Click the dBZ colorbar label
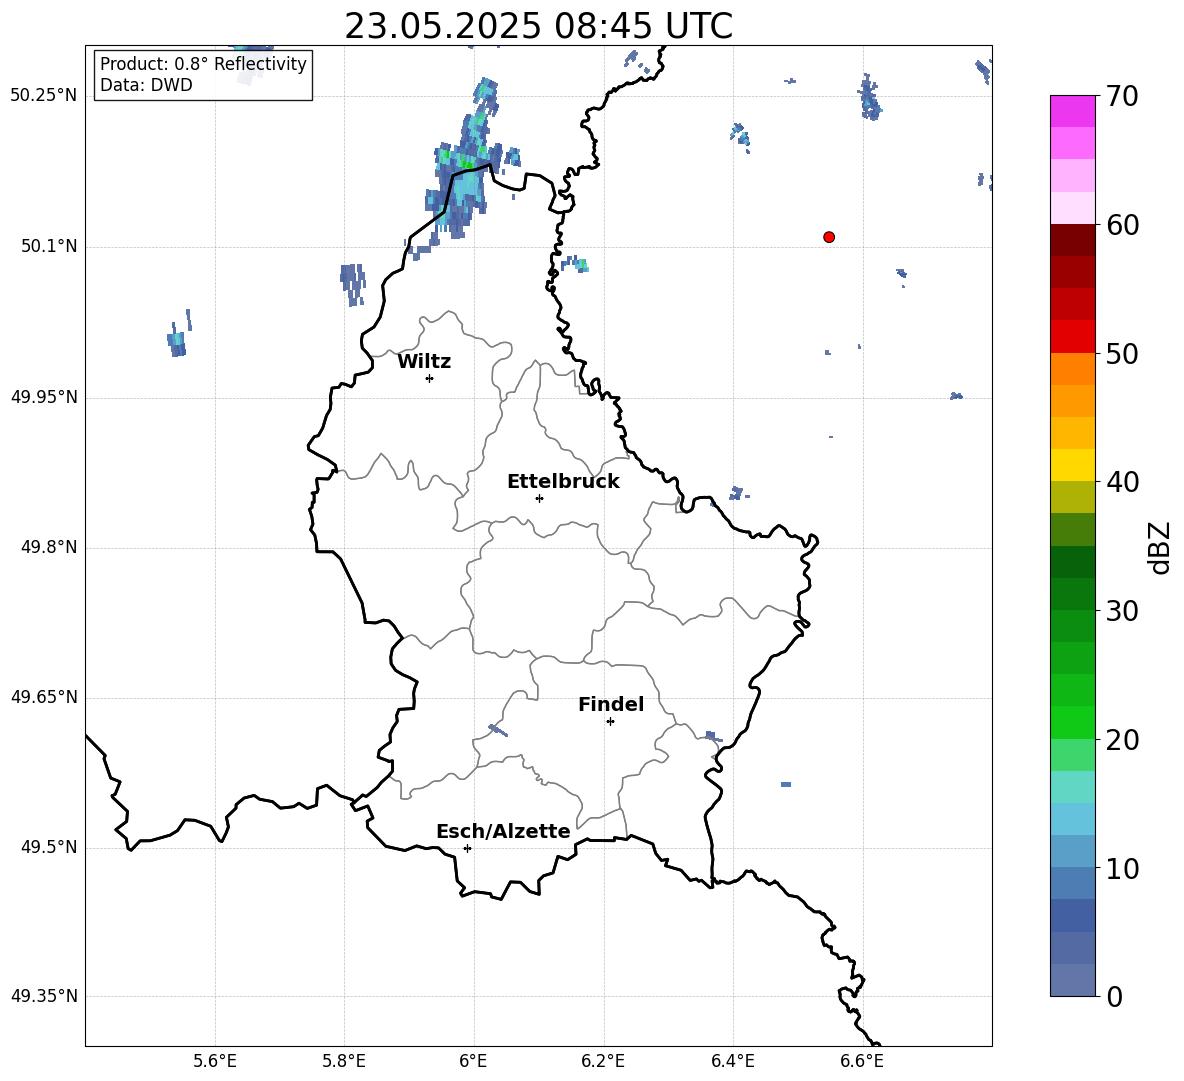The image size is (1184, 1081). [x=1161, y=547]
